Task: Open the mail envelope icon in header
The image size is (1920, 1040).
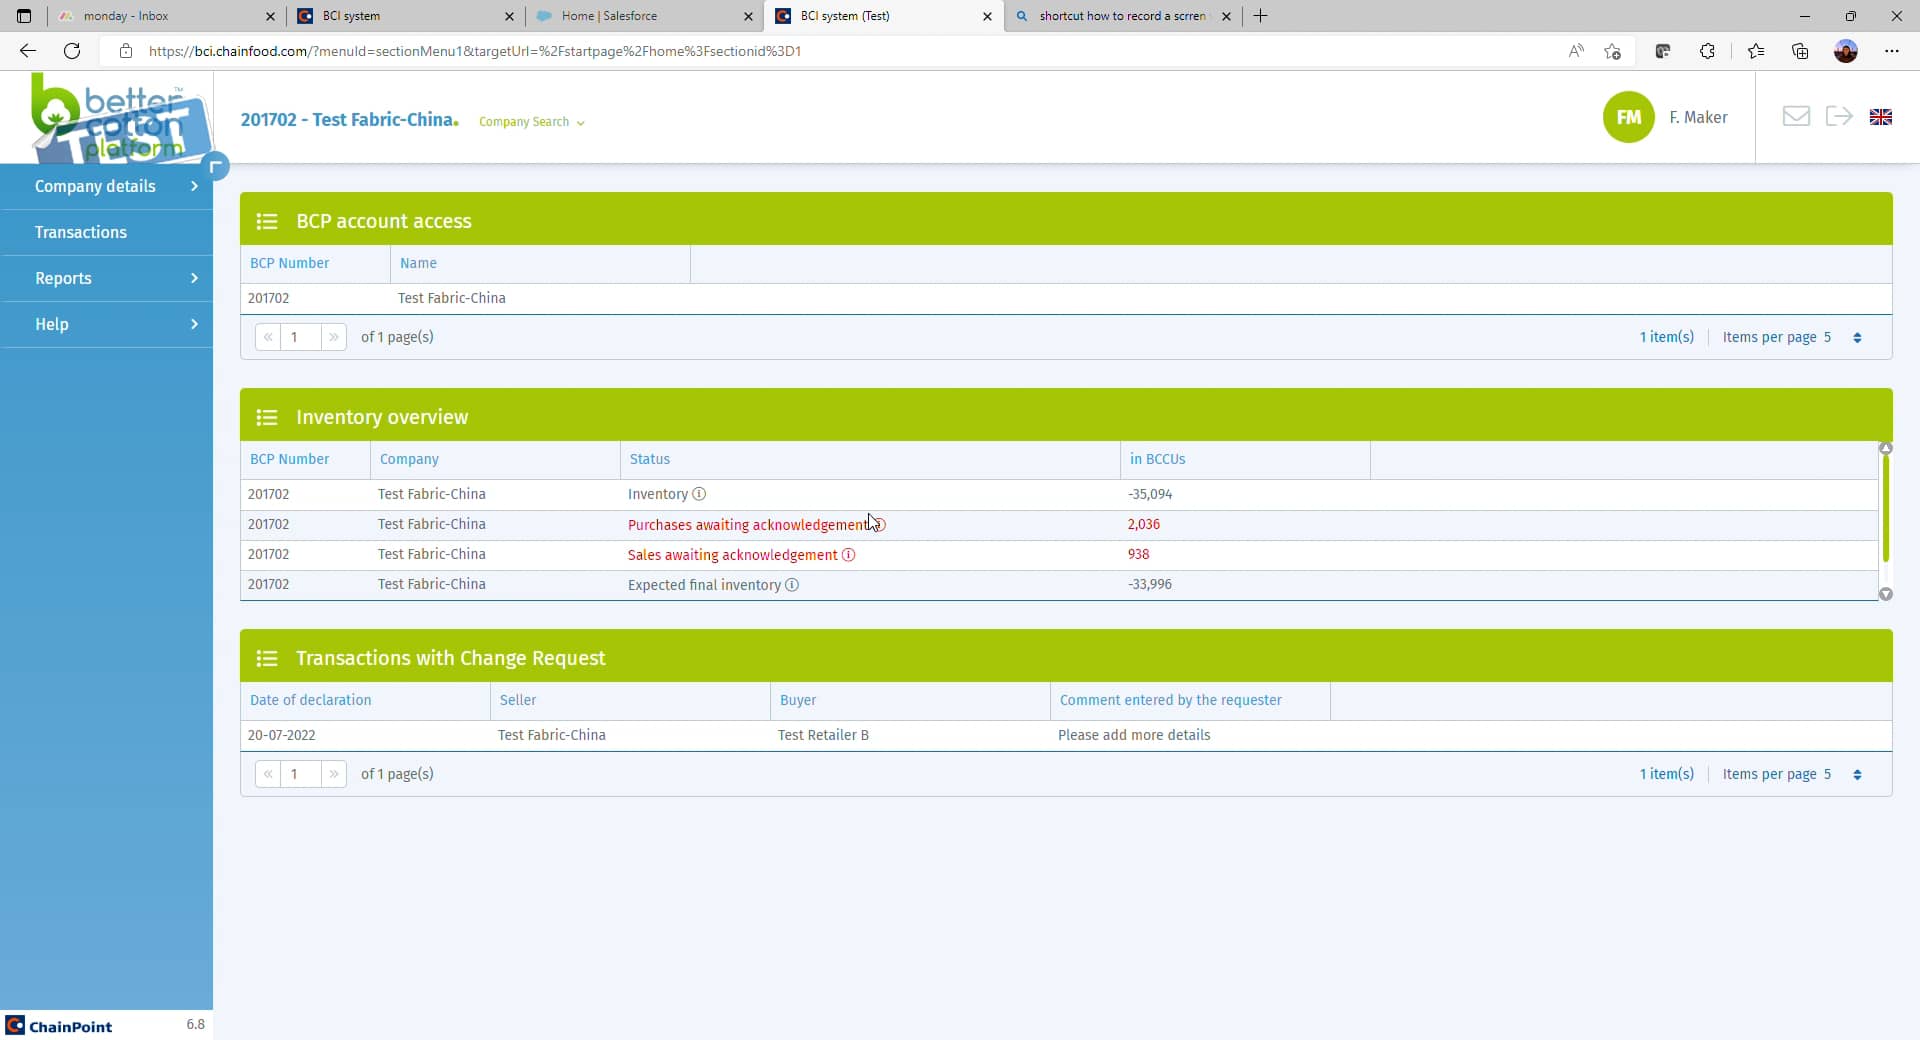Action: coord(1796,117)
